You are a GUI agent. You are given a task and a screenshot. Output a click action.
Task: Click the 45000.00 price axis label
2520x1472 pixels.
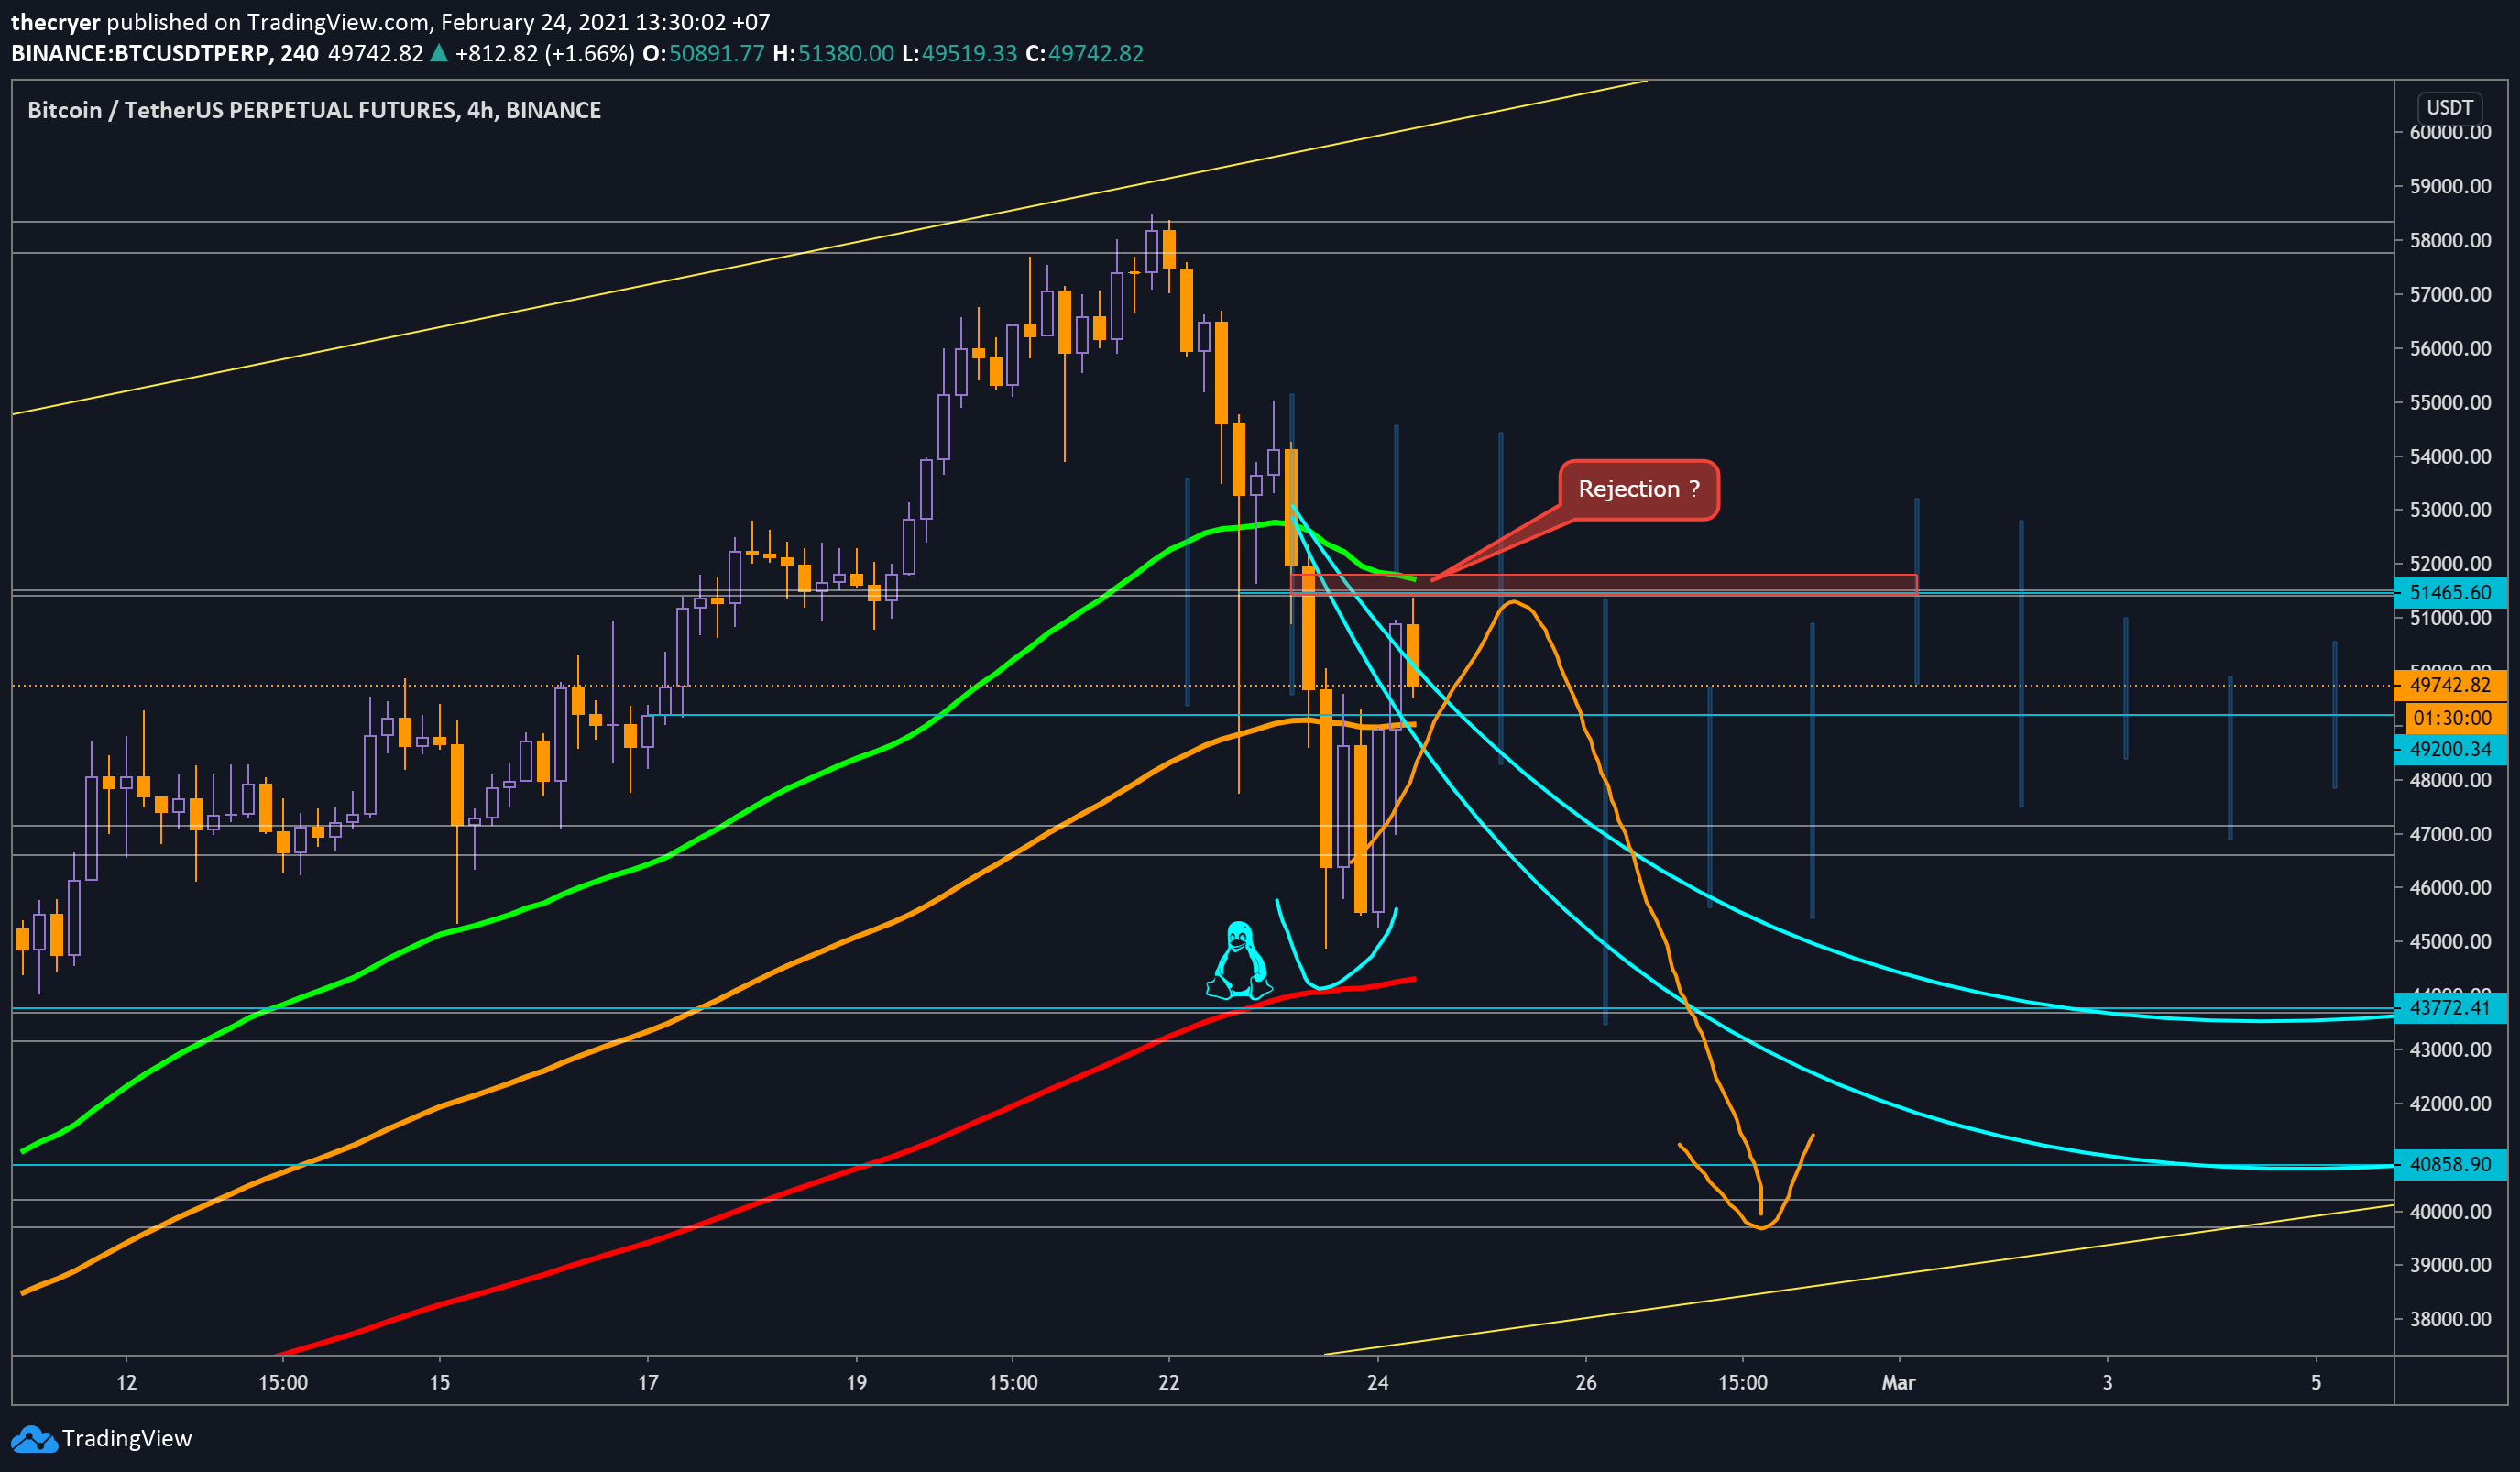(2450, 942)
